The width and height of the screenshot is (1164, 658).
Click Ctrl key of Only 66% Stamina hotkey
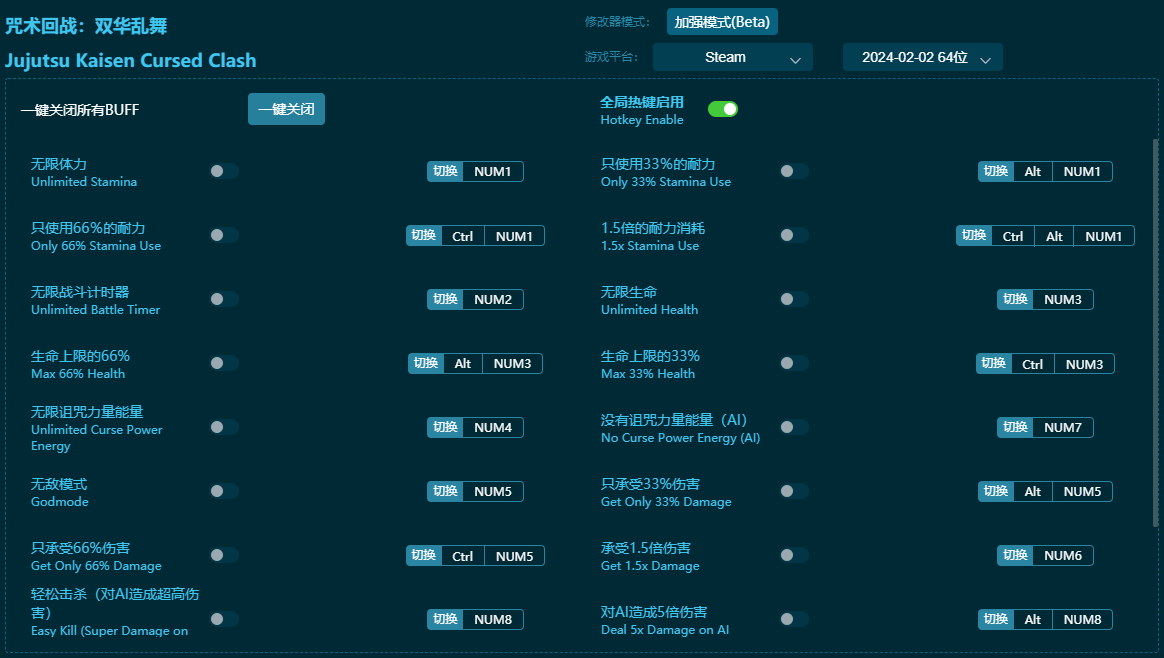tap(462, 236)
